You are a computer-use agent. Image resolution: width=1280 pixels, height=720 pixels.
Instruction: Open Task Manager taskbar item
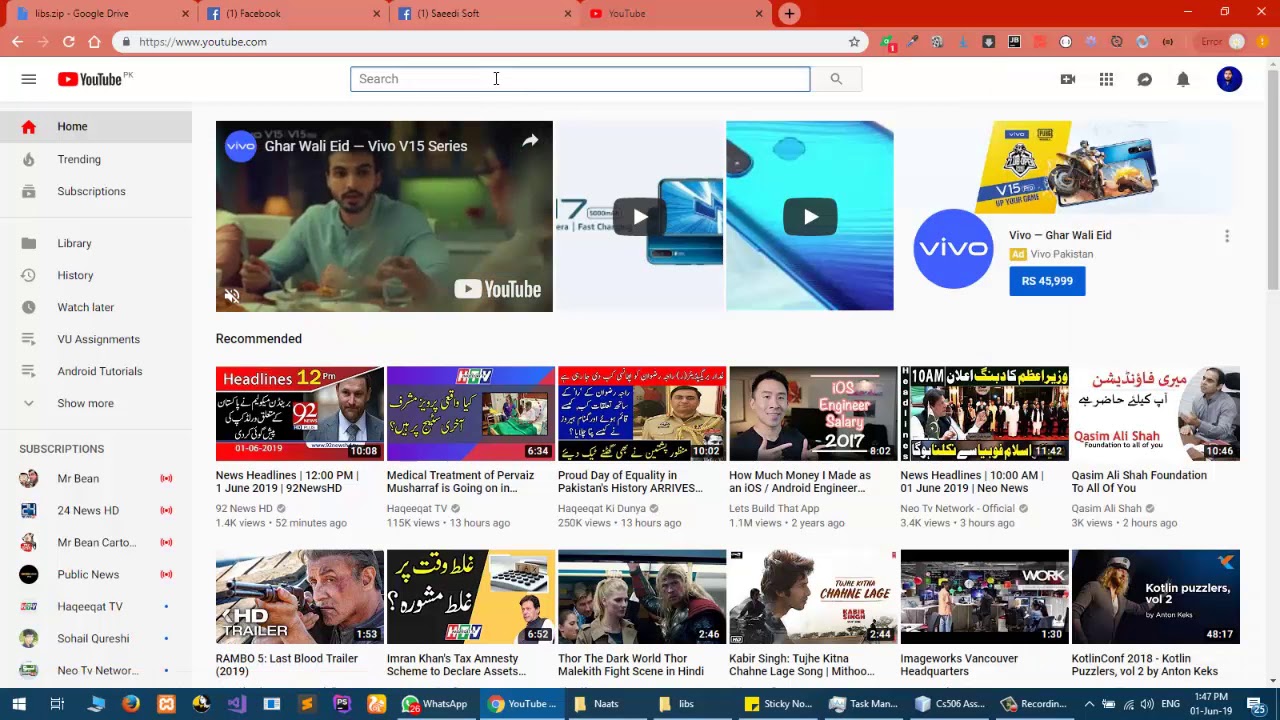[x=864, y=704]
